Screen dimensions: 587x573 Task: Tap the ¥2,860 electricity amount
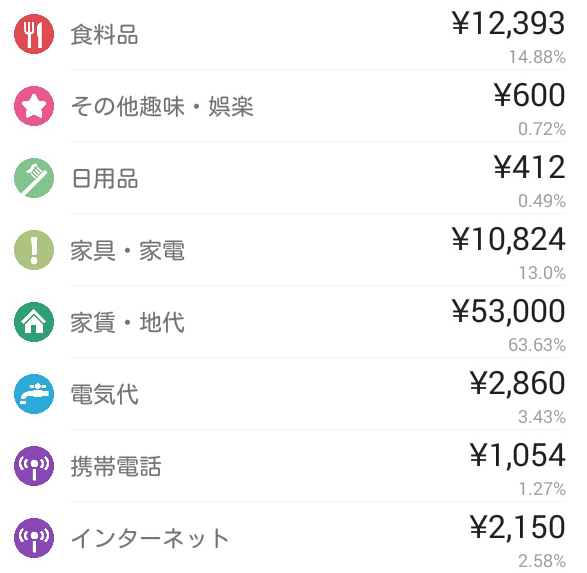tap(517, 384)
